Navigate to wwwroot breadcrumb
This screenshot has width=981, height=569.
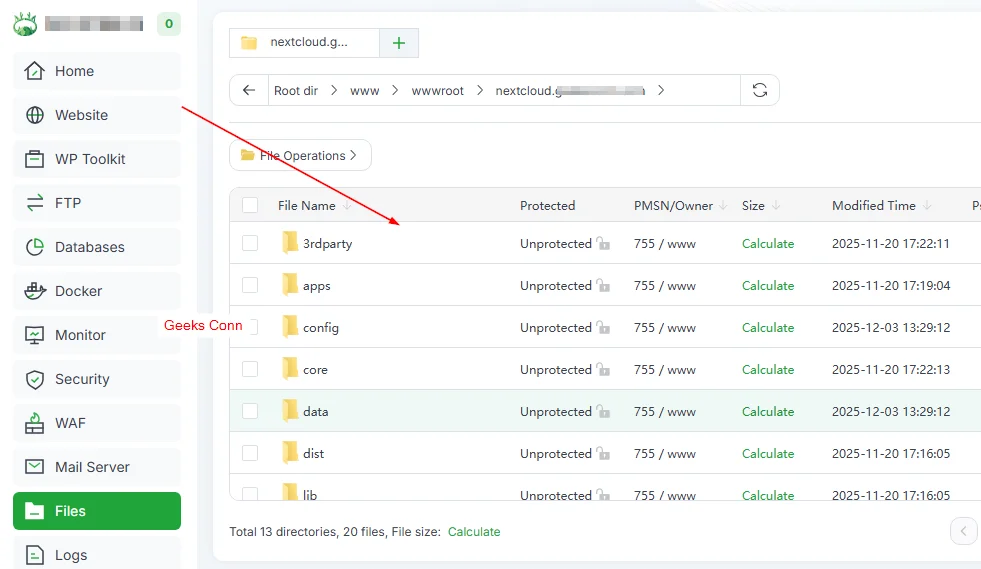(x=437, y=91)
